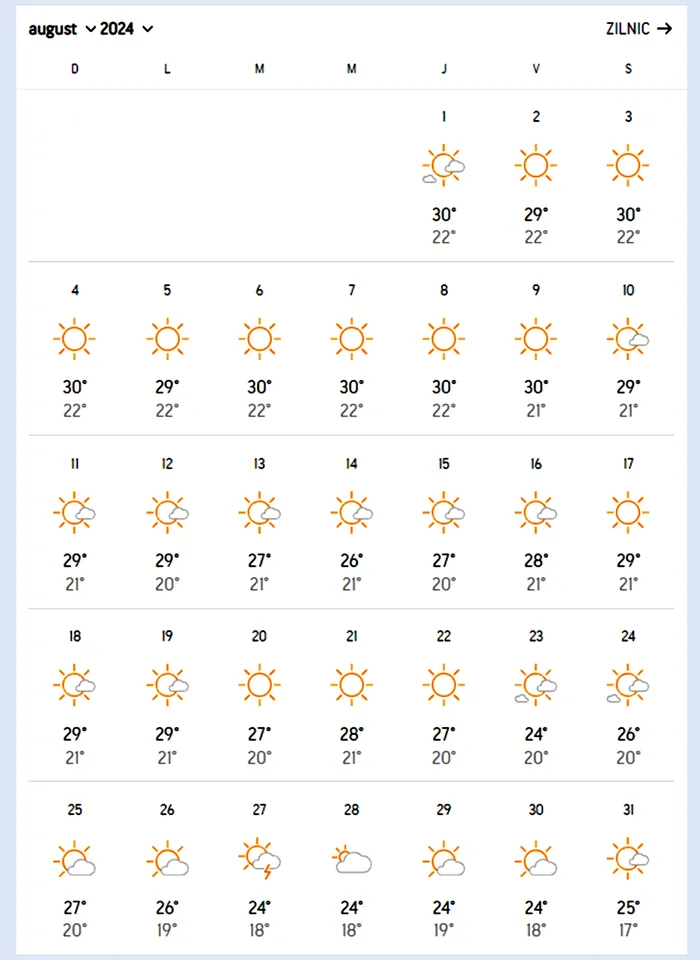Screen dimensions: 700x960
Task: Click the sun-and-cloud icon on August 25
Action: click(x=75, y=858)
